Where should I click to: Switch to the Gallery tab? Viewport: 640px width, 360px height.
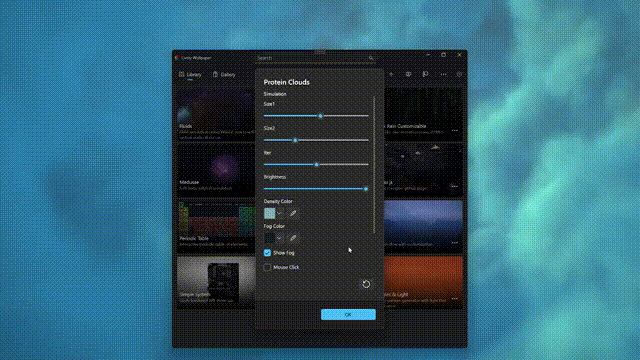[224, 75]
